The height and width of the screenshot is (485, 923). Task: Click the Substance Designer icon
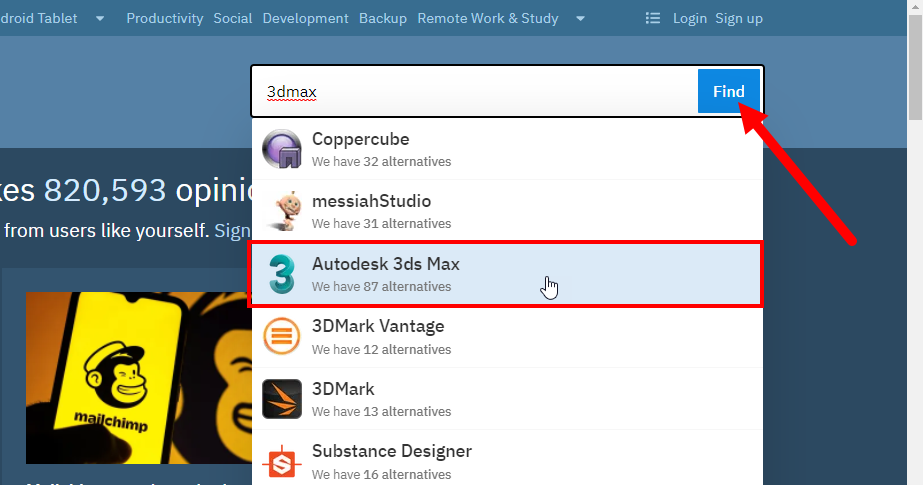tap(281, 461)
